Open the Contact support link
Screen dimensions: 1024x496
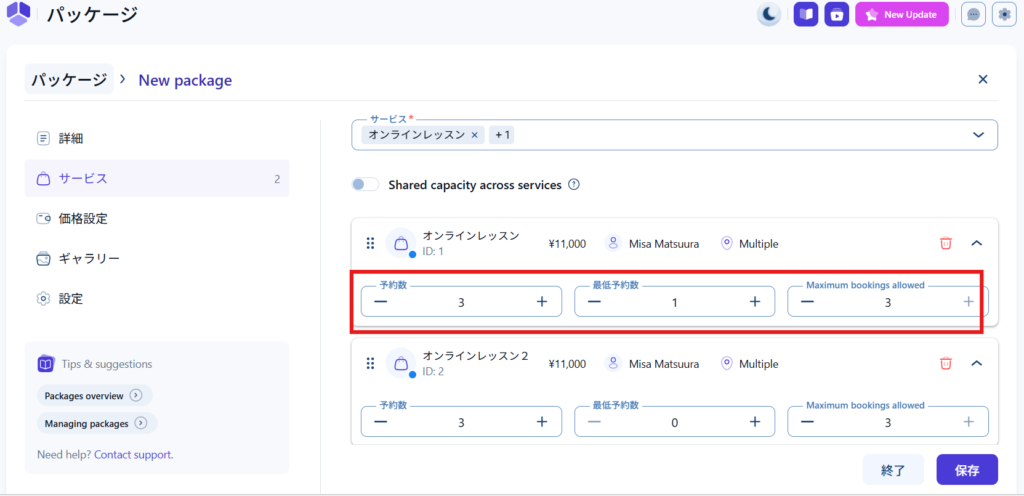pos(133,454)
